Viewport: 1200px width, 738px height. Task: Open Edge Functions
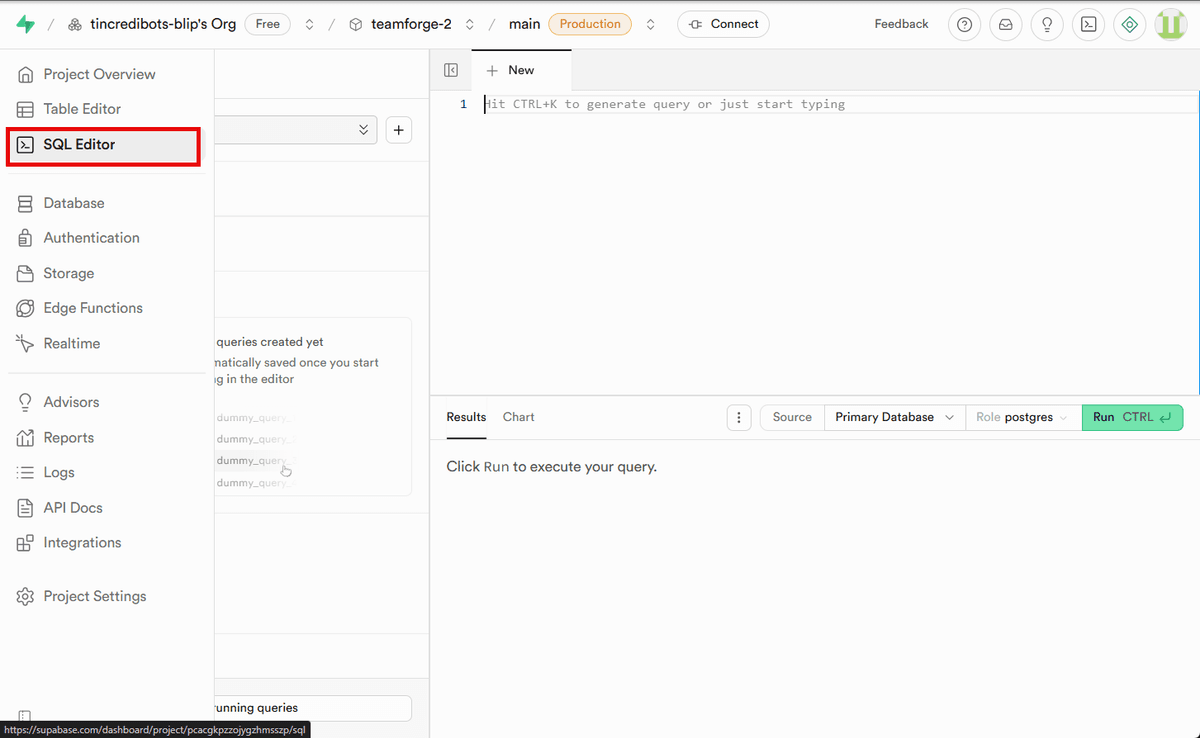click(95, 307)
